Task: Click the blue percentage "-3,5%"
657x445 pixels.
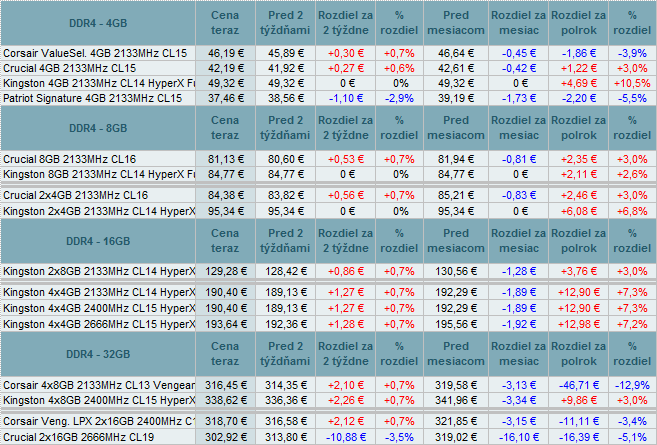Action: point(399,437)
